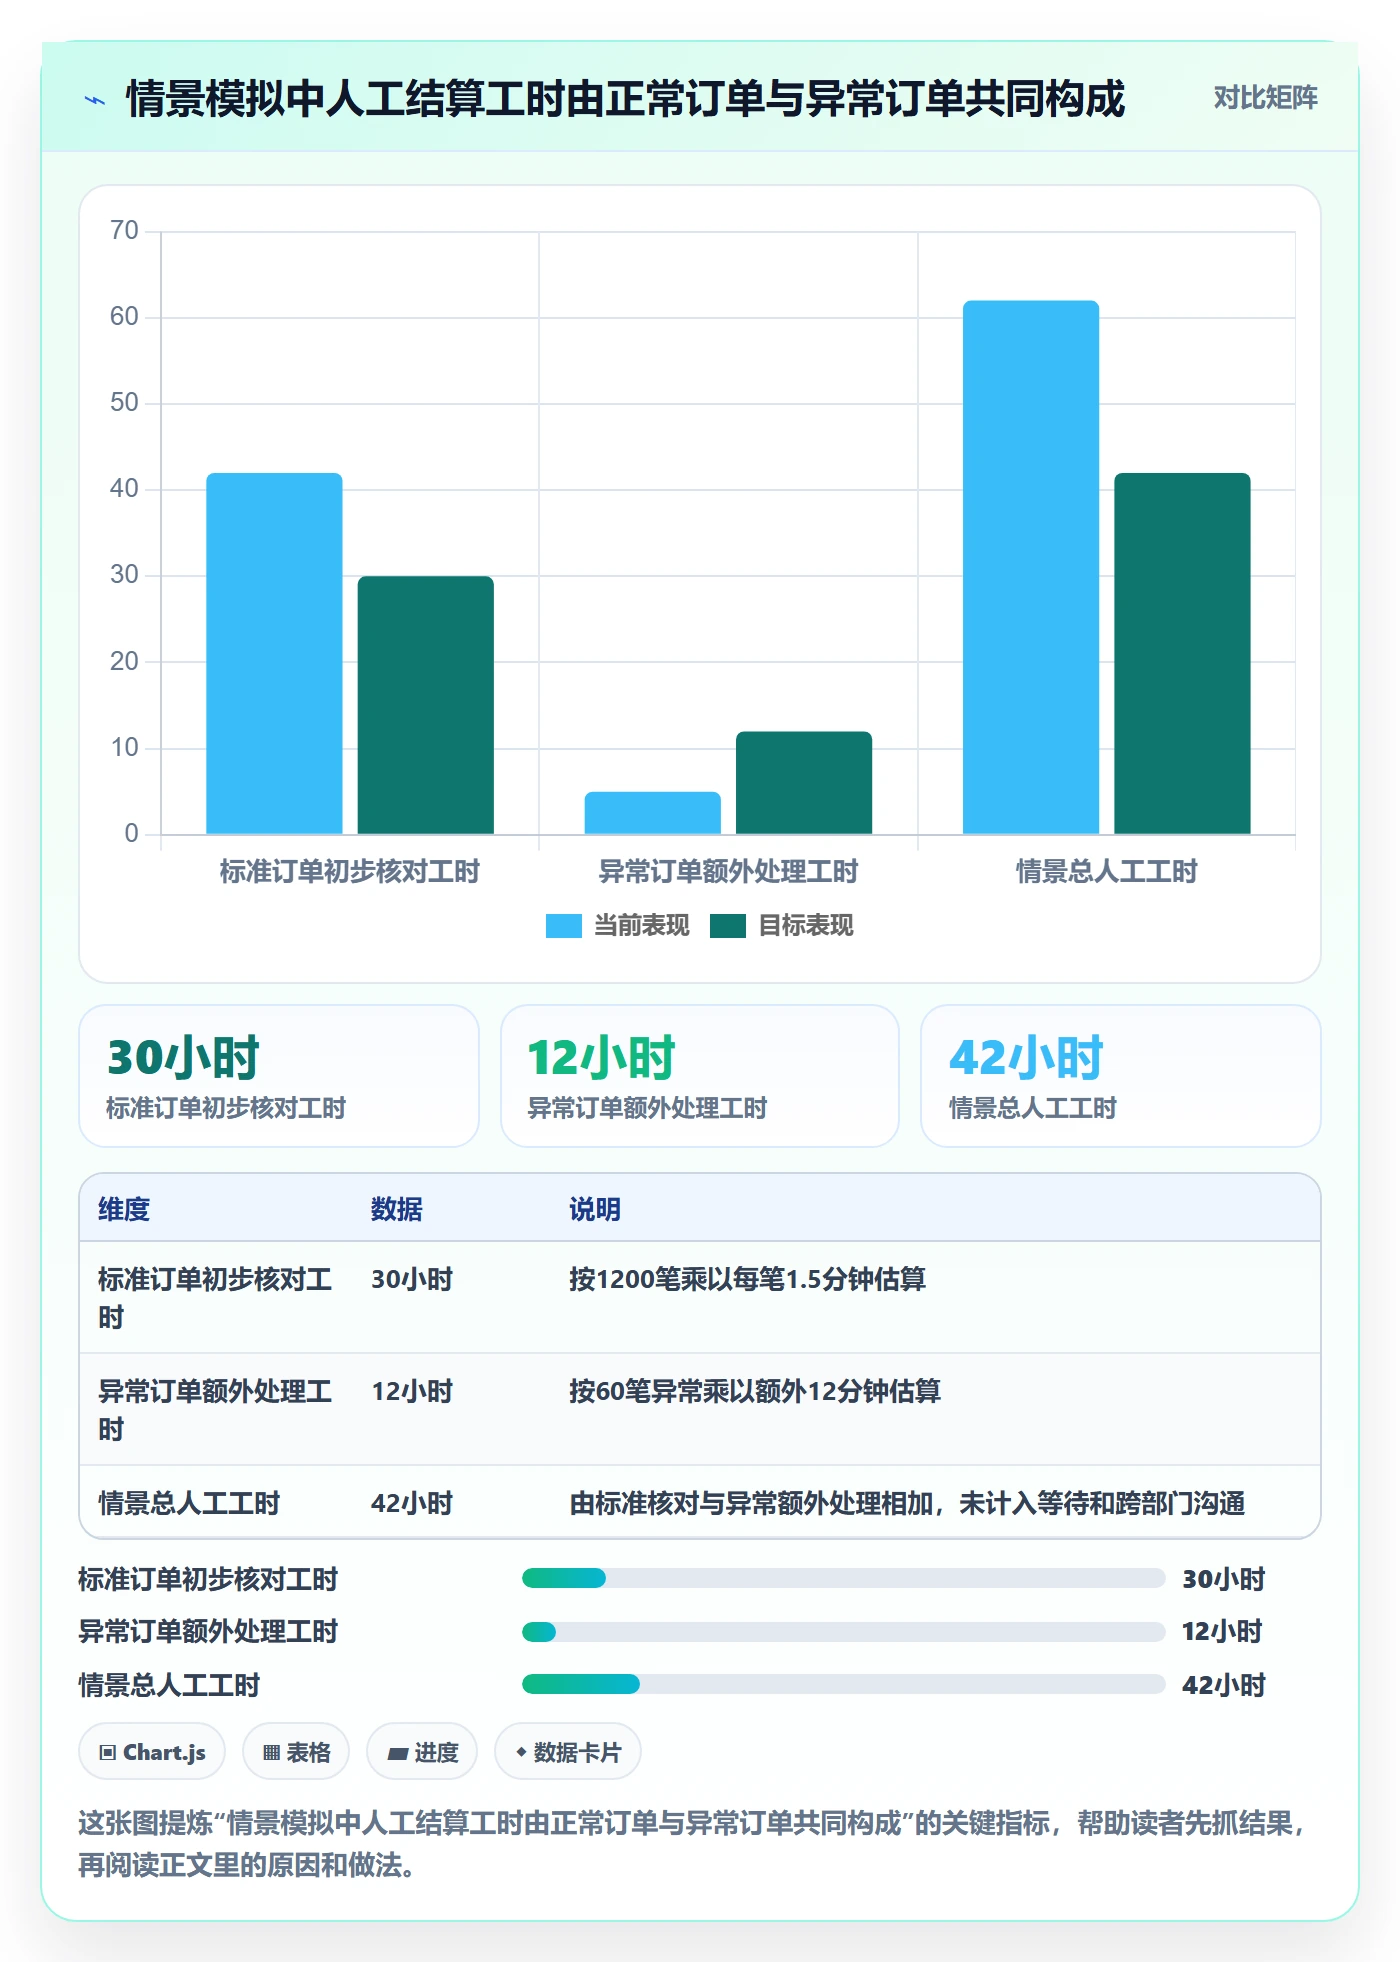Click the chart title 情景模拟中人工结算工时由正常订单与异常订单共同构成

(x=626, y=99)
